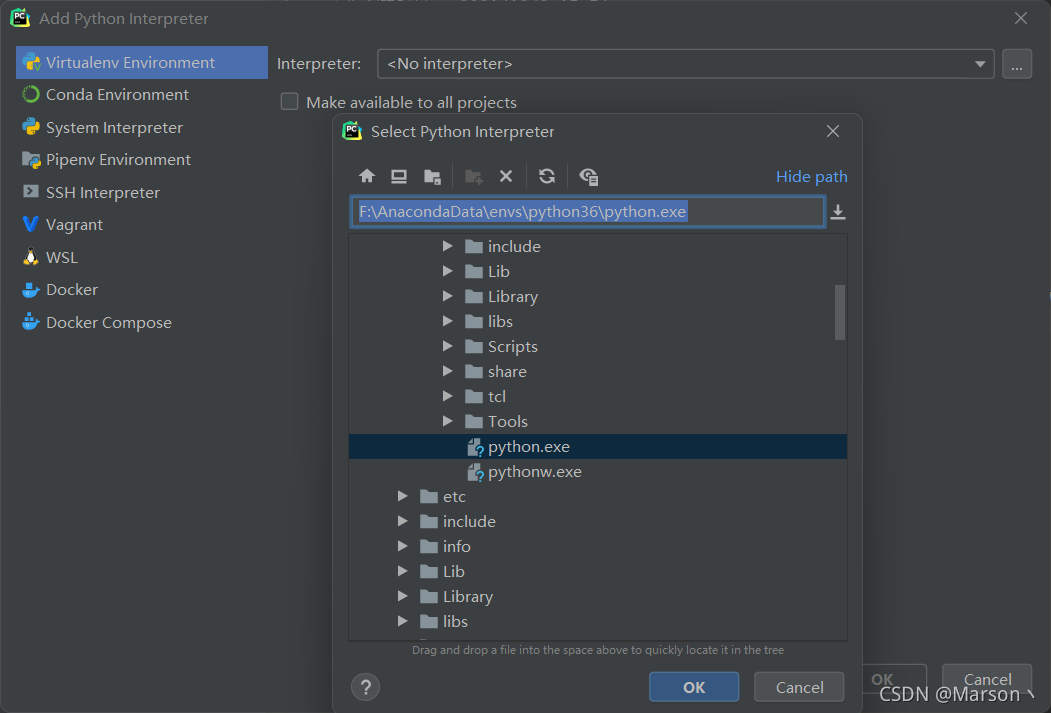1051x713 pixels.
Task: Click the etc folder icon
Action: point(429,497)
